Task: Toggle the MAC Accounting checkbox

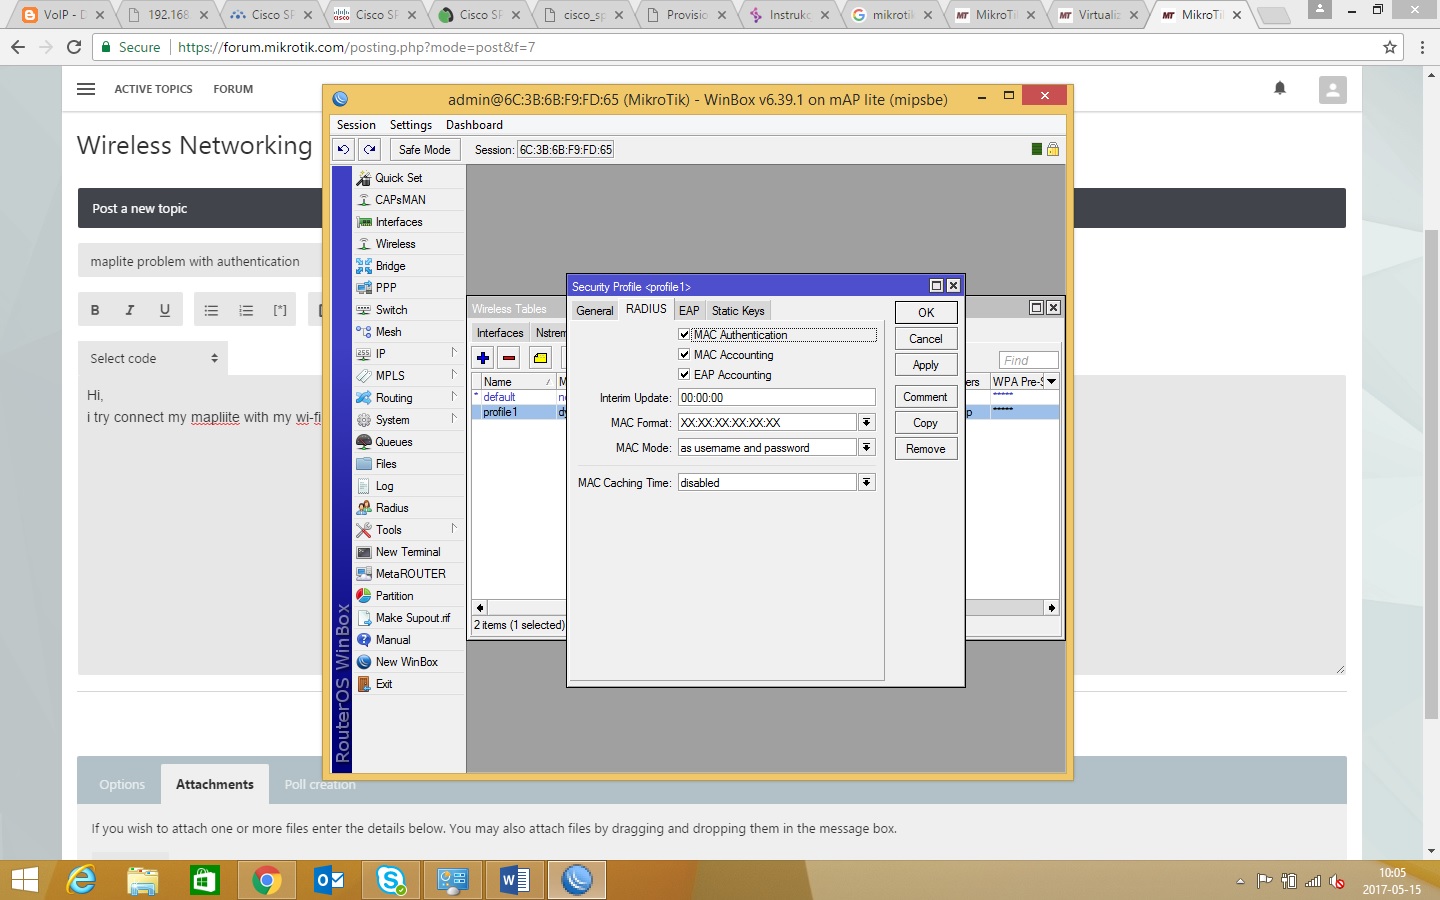Action: [x=685, y=355]
